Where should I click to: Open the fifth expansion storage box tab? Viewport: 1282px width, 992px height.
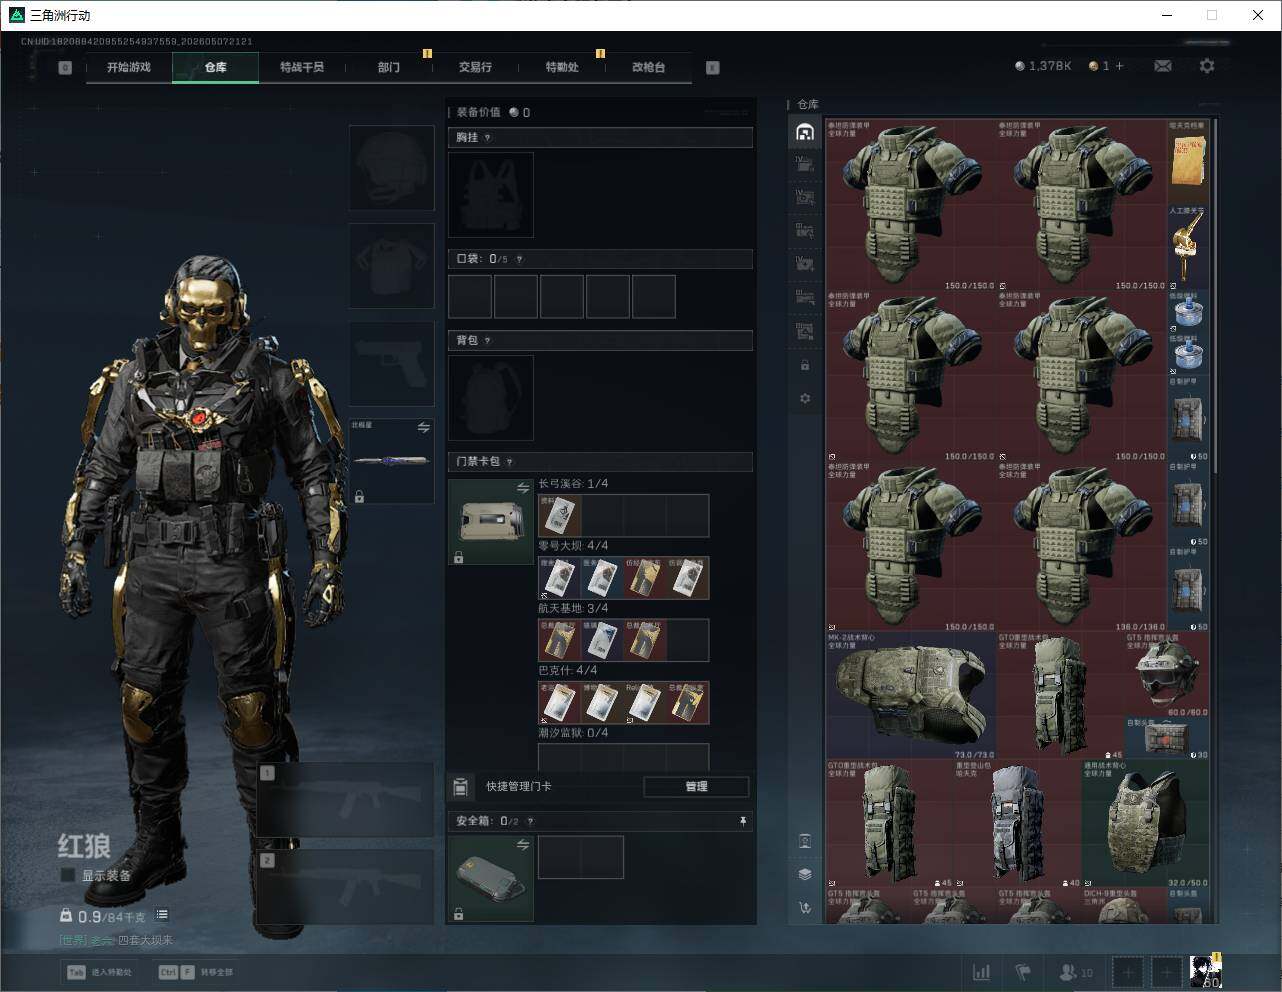point(805,297)
